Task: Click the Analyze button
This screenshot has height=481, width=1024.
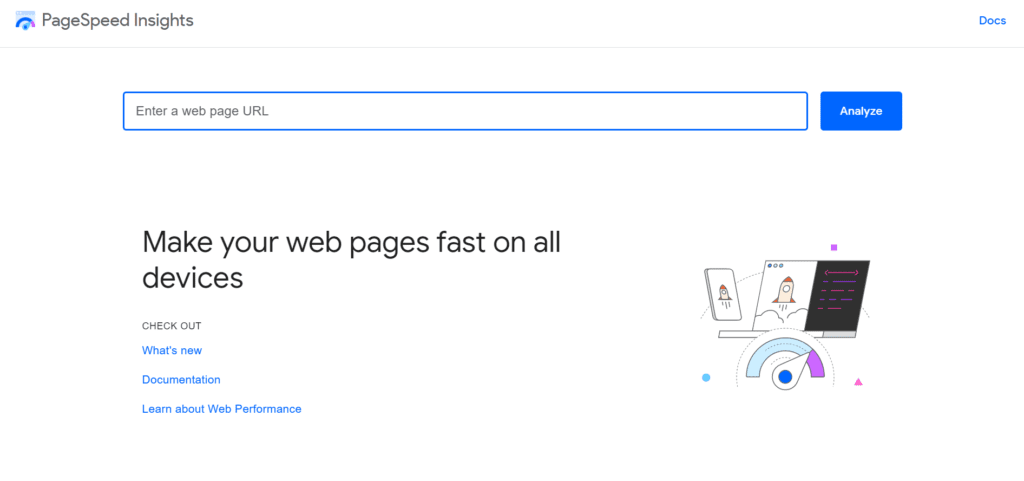Action: [861, 111]
